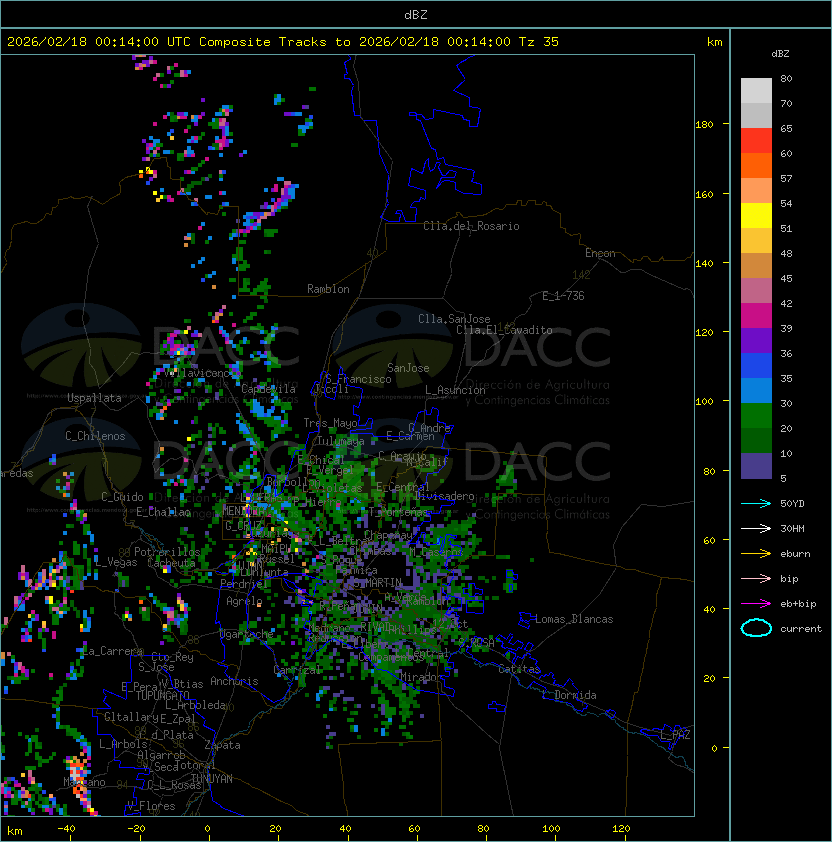832x842 pixels.
Task: Click the 'L_PAZ' place label
Action: point(675,735)
